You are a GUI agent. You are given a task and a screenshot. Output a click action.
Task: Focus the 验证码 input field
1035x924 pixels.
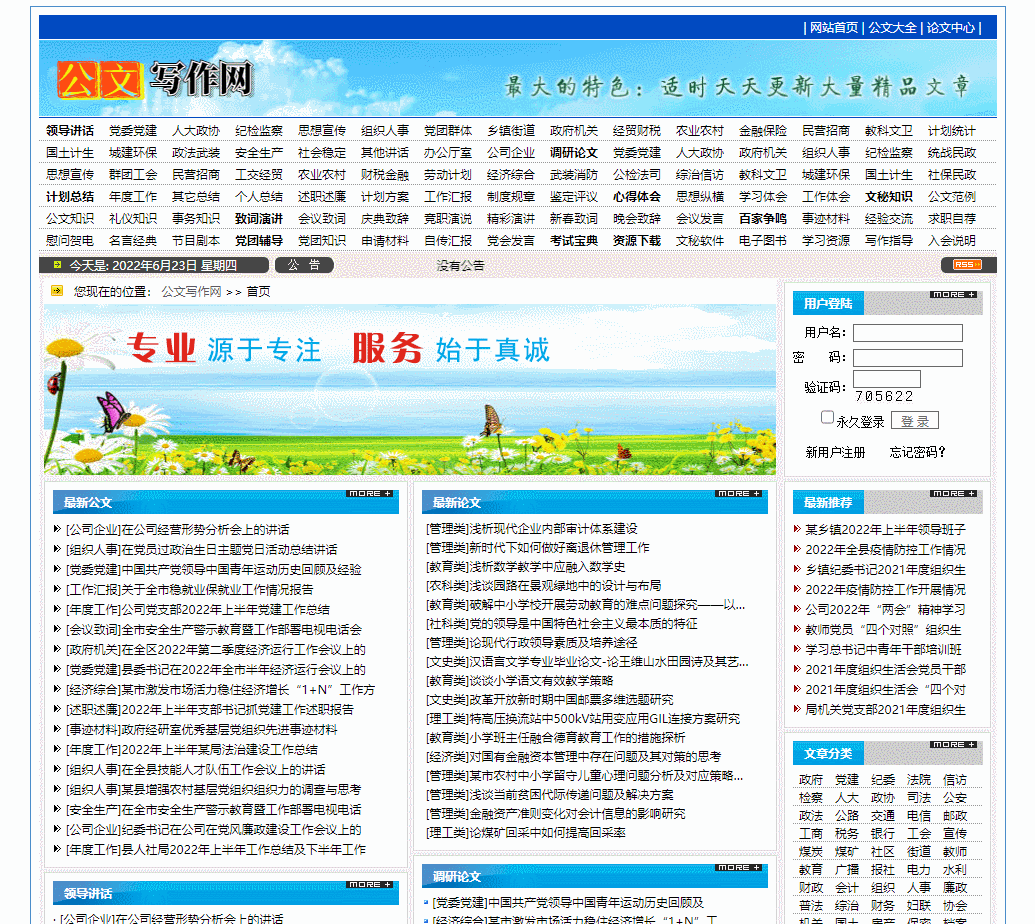coord(886,379)
